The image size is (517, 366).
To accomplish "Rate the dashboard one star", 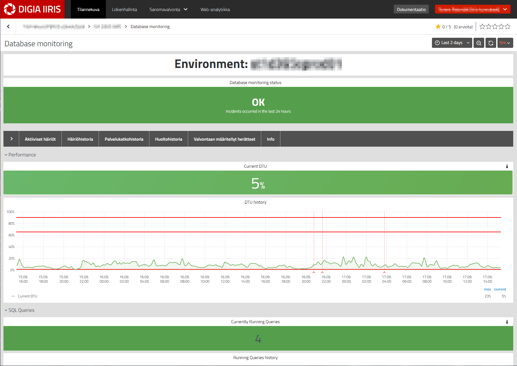I will point(482,26).
